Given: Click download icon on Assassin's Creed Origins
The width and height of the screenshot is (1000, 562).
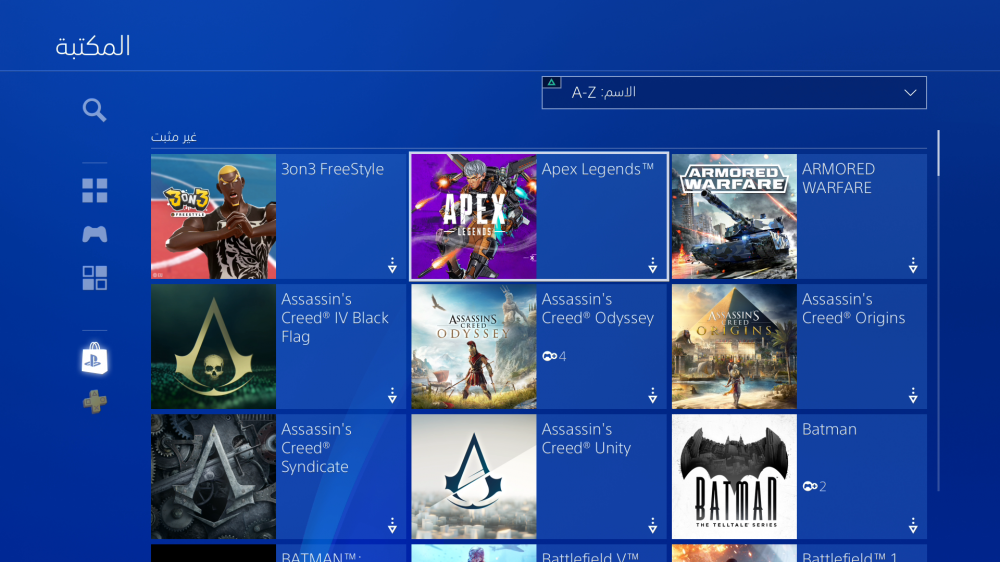Looking at the screenshot, I should 913,396.
